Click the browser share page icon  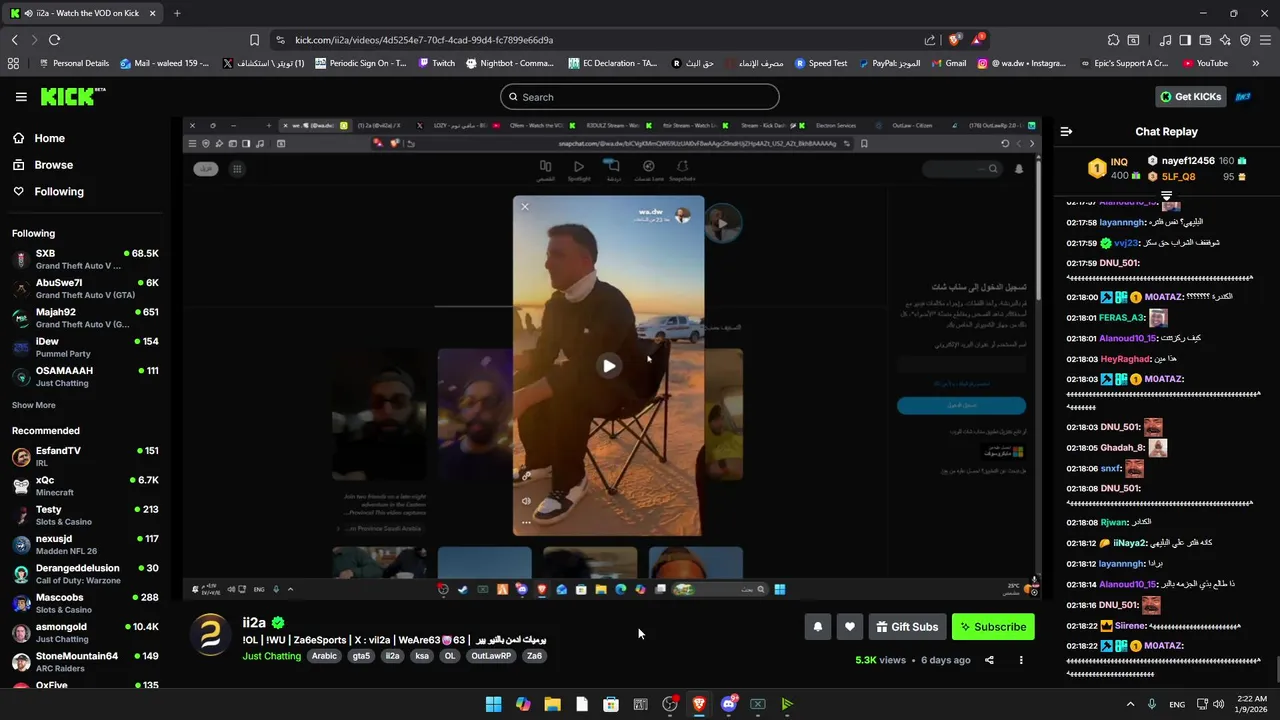tap(930, 40)
